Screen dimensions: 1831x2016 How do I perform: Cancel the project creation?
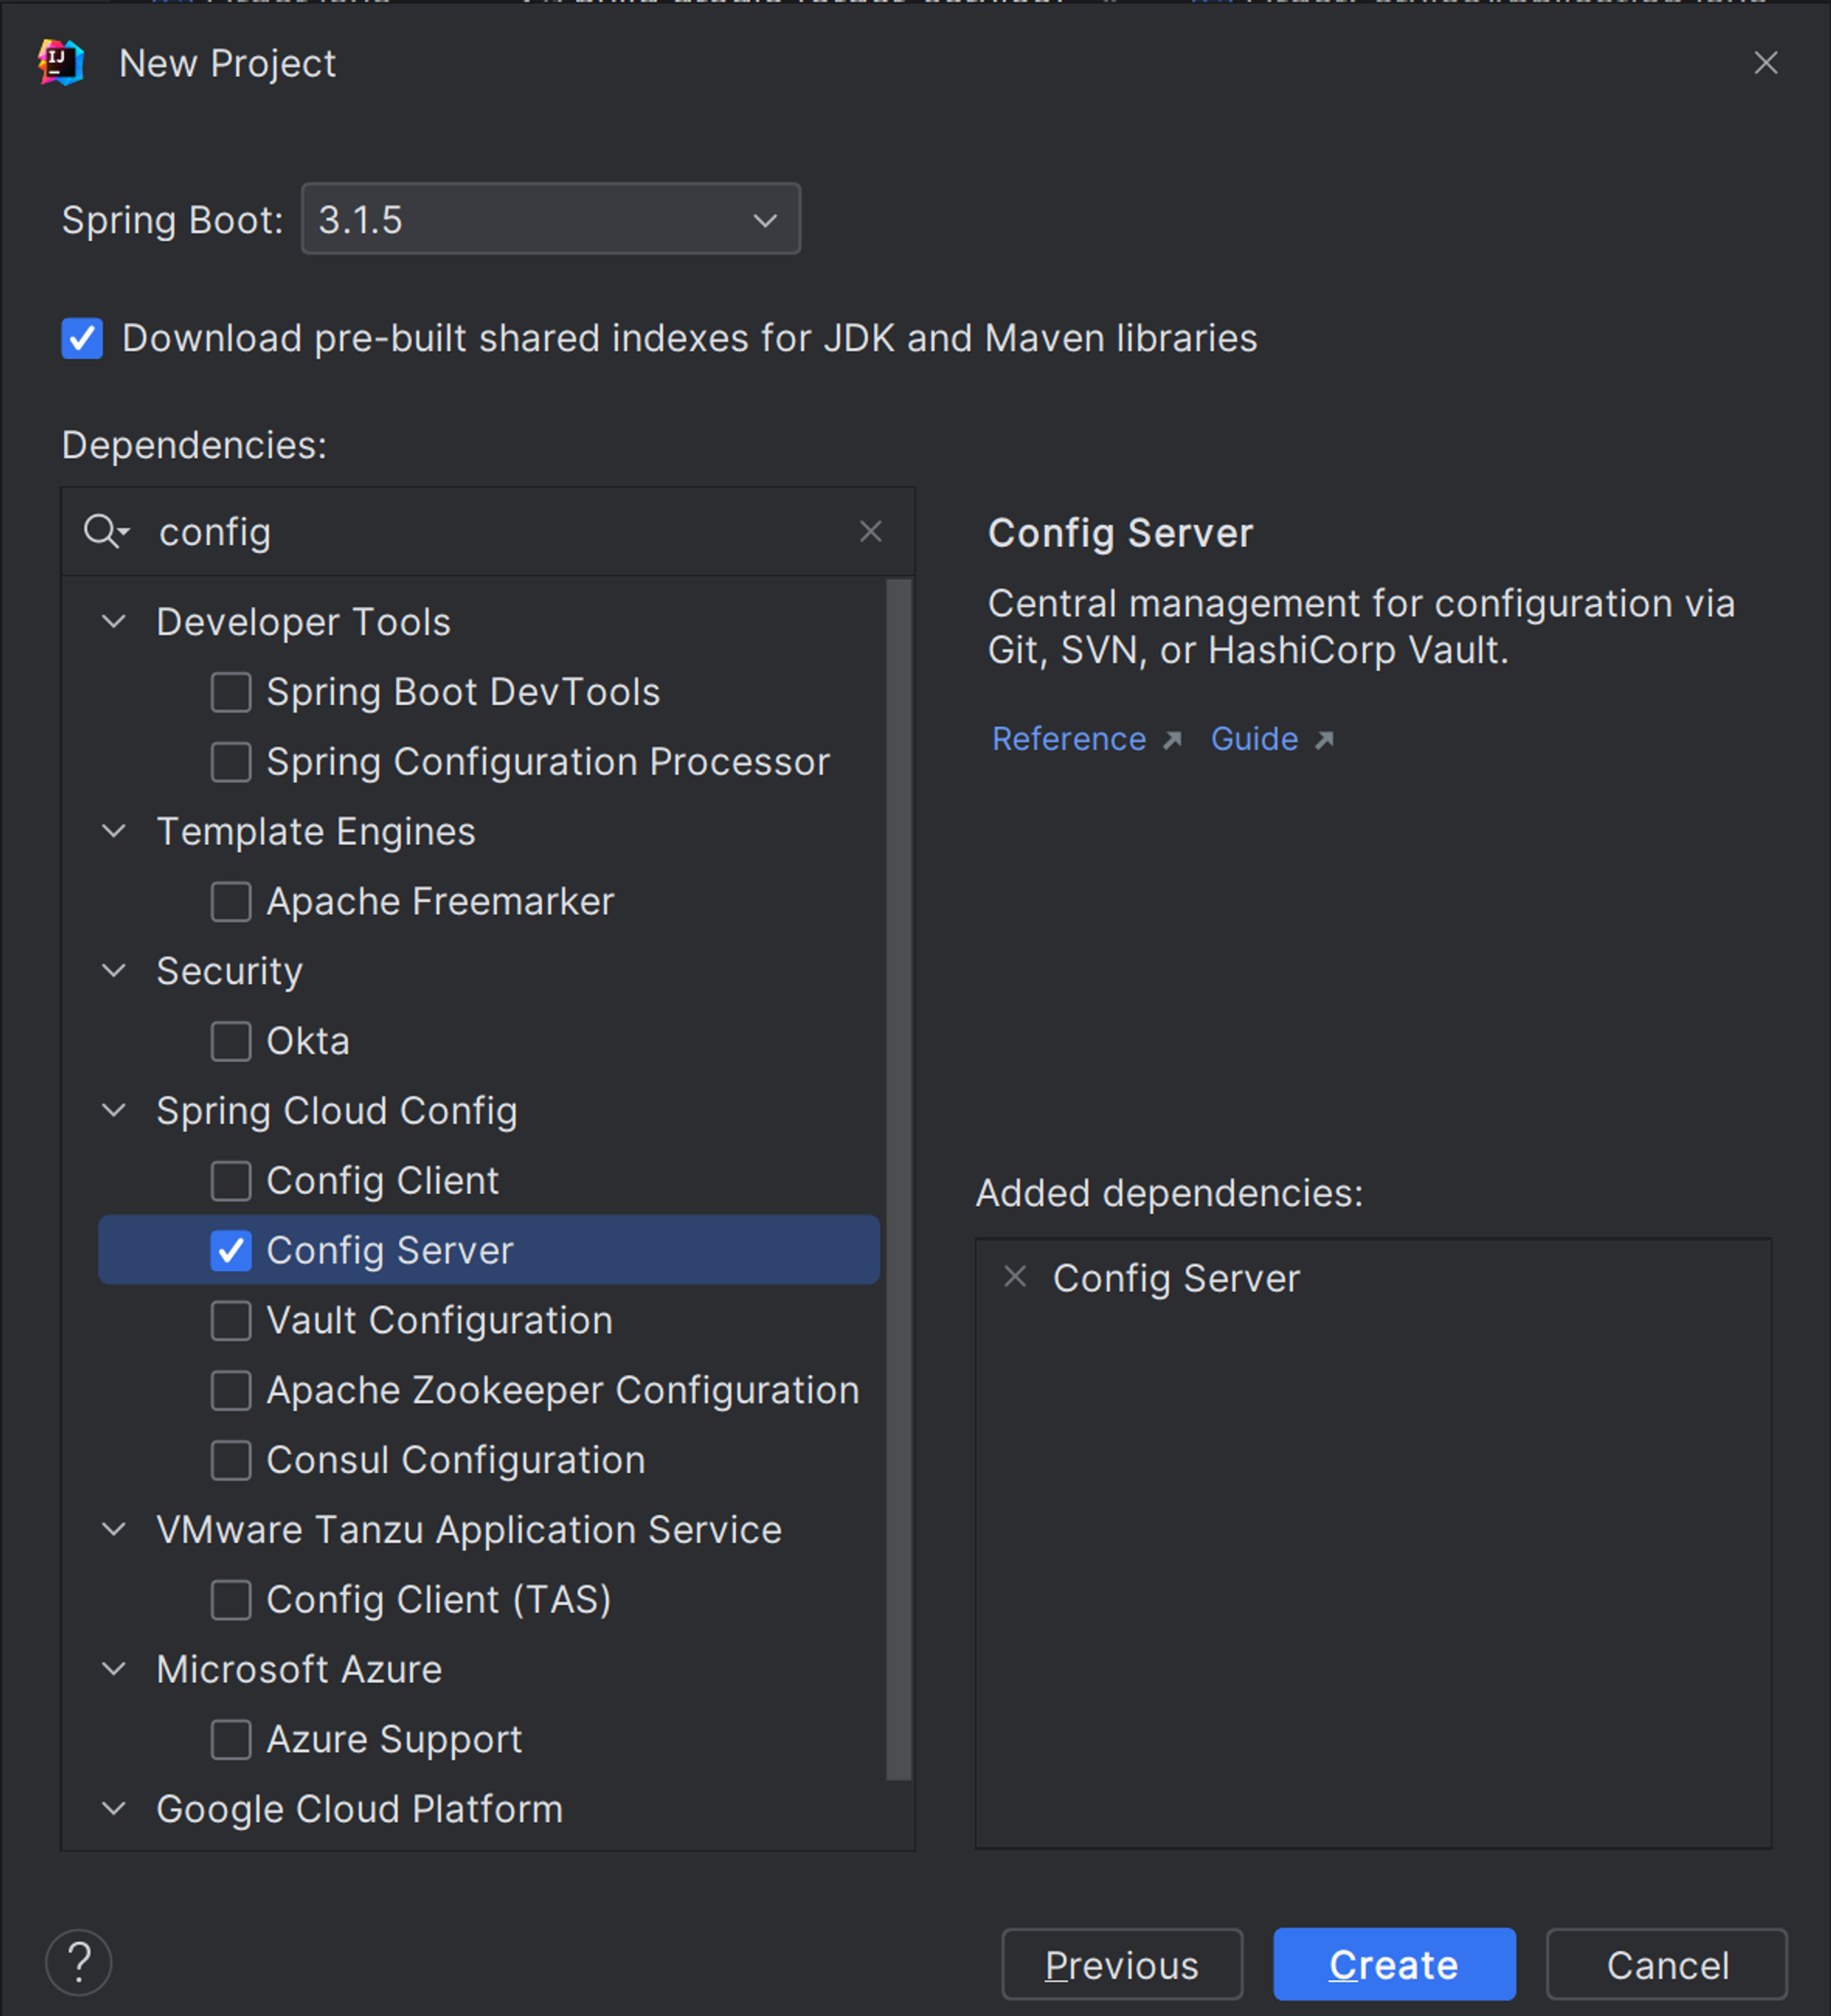tap(1666, 1963)
